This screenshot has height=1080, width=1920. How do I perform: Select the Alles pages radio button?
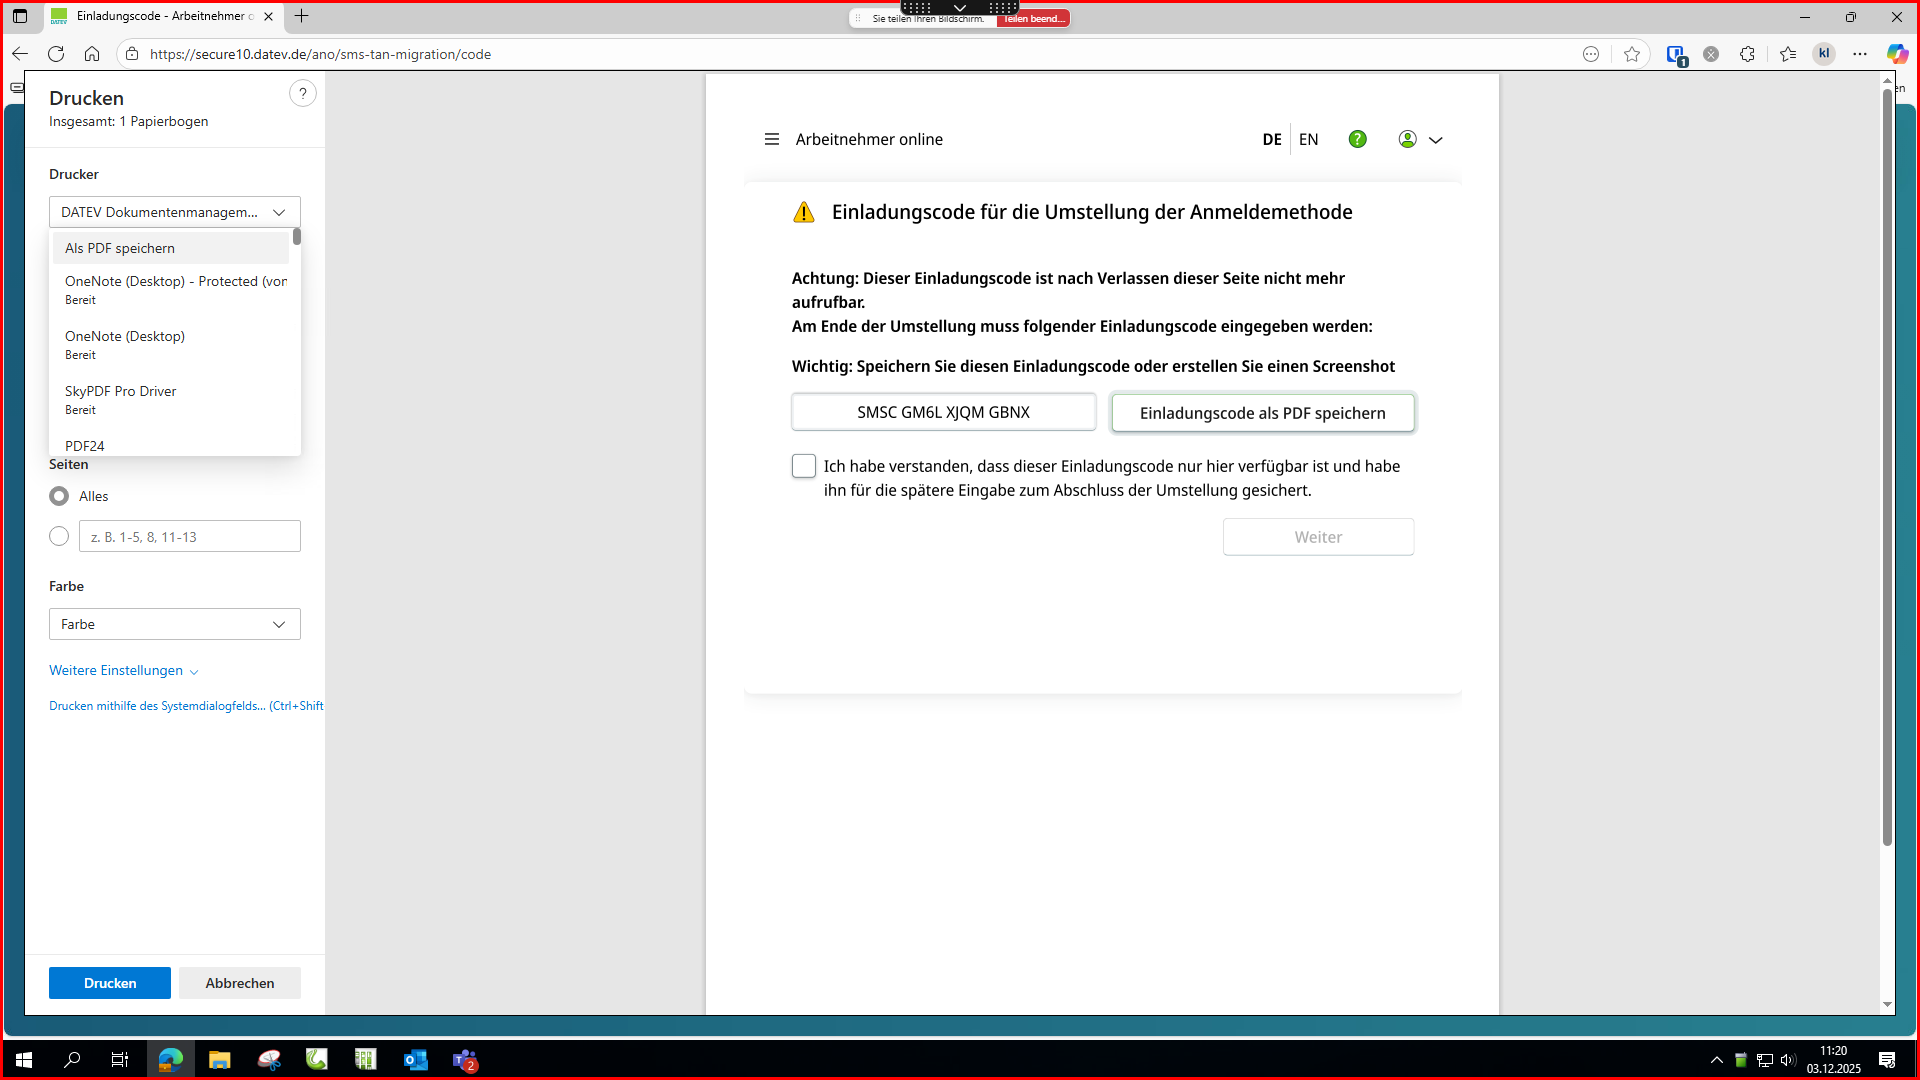click(59, 496)
